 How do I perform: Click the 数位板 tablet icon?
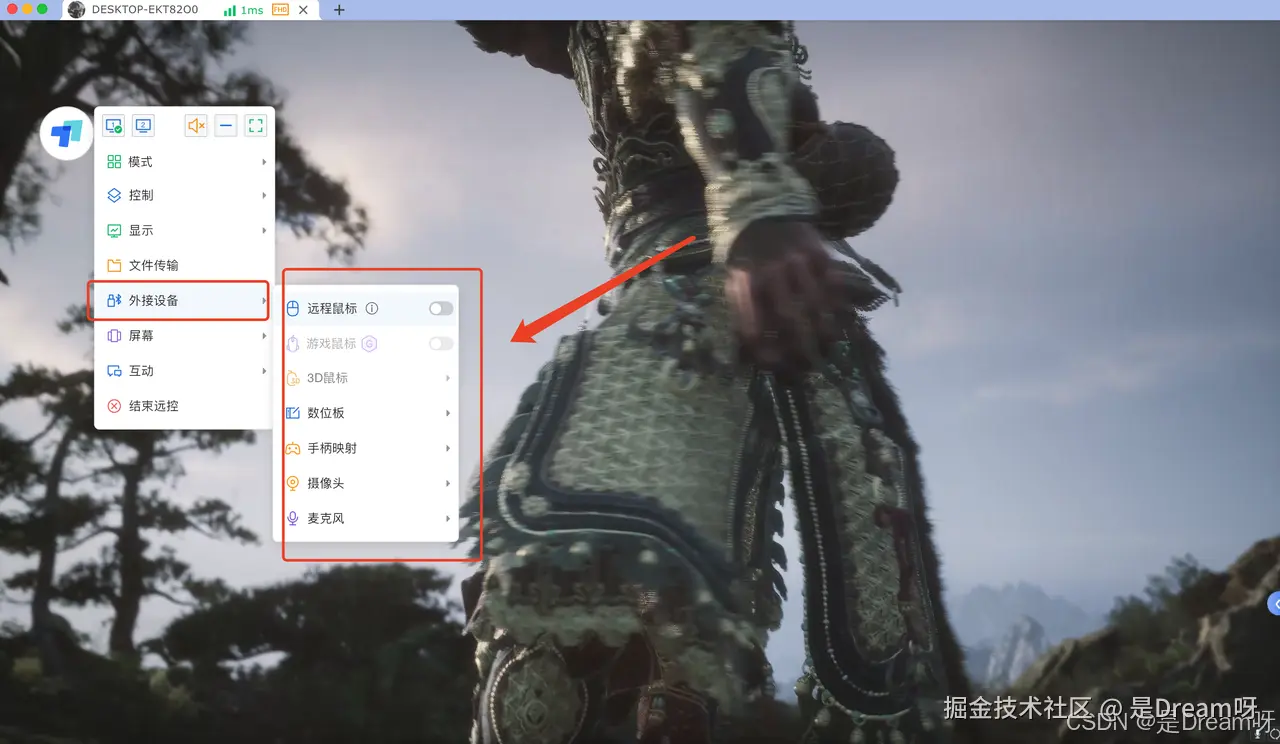click(x=293, y=413)
